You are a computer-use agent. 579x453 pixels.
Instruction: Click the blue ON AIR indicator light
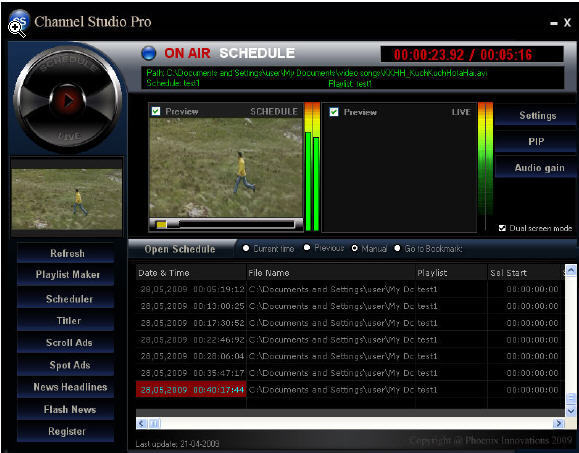pyautogui.click(x=149, y=53)
